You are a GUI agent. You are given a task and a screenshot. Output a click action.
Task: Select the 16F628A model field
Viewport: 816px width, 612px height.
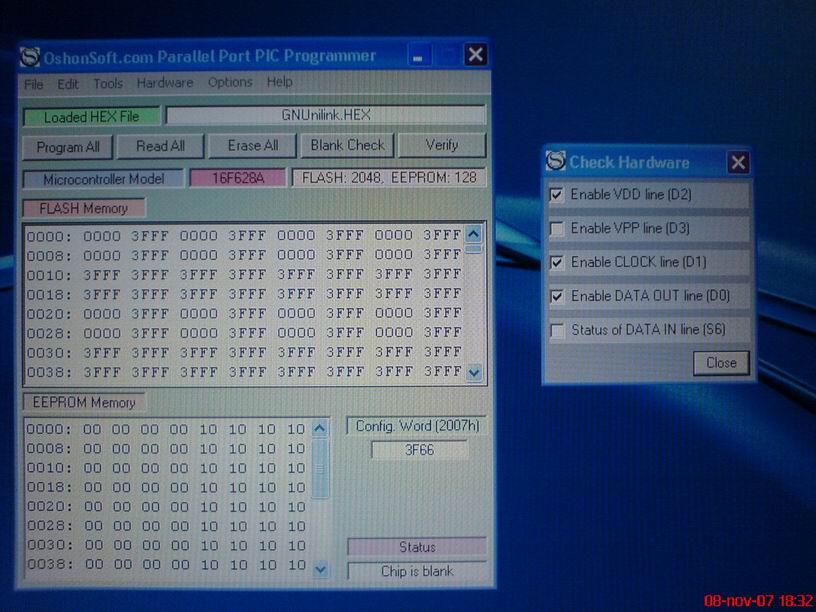click(x=238, y=178)
